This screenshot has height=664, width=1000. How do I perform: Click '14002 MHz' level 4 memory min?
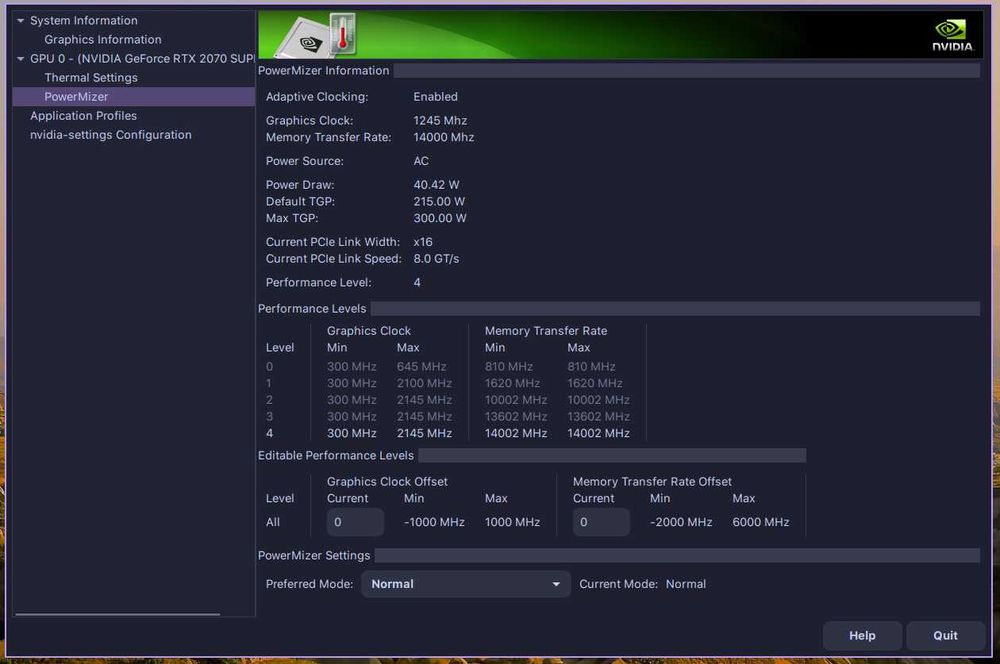(x=516, y=433)
